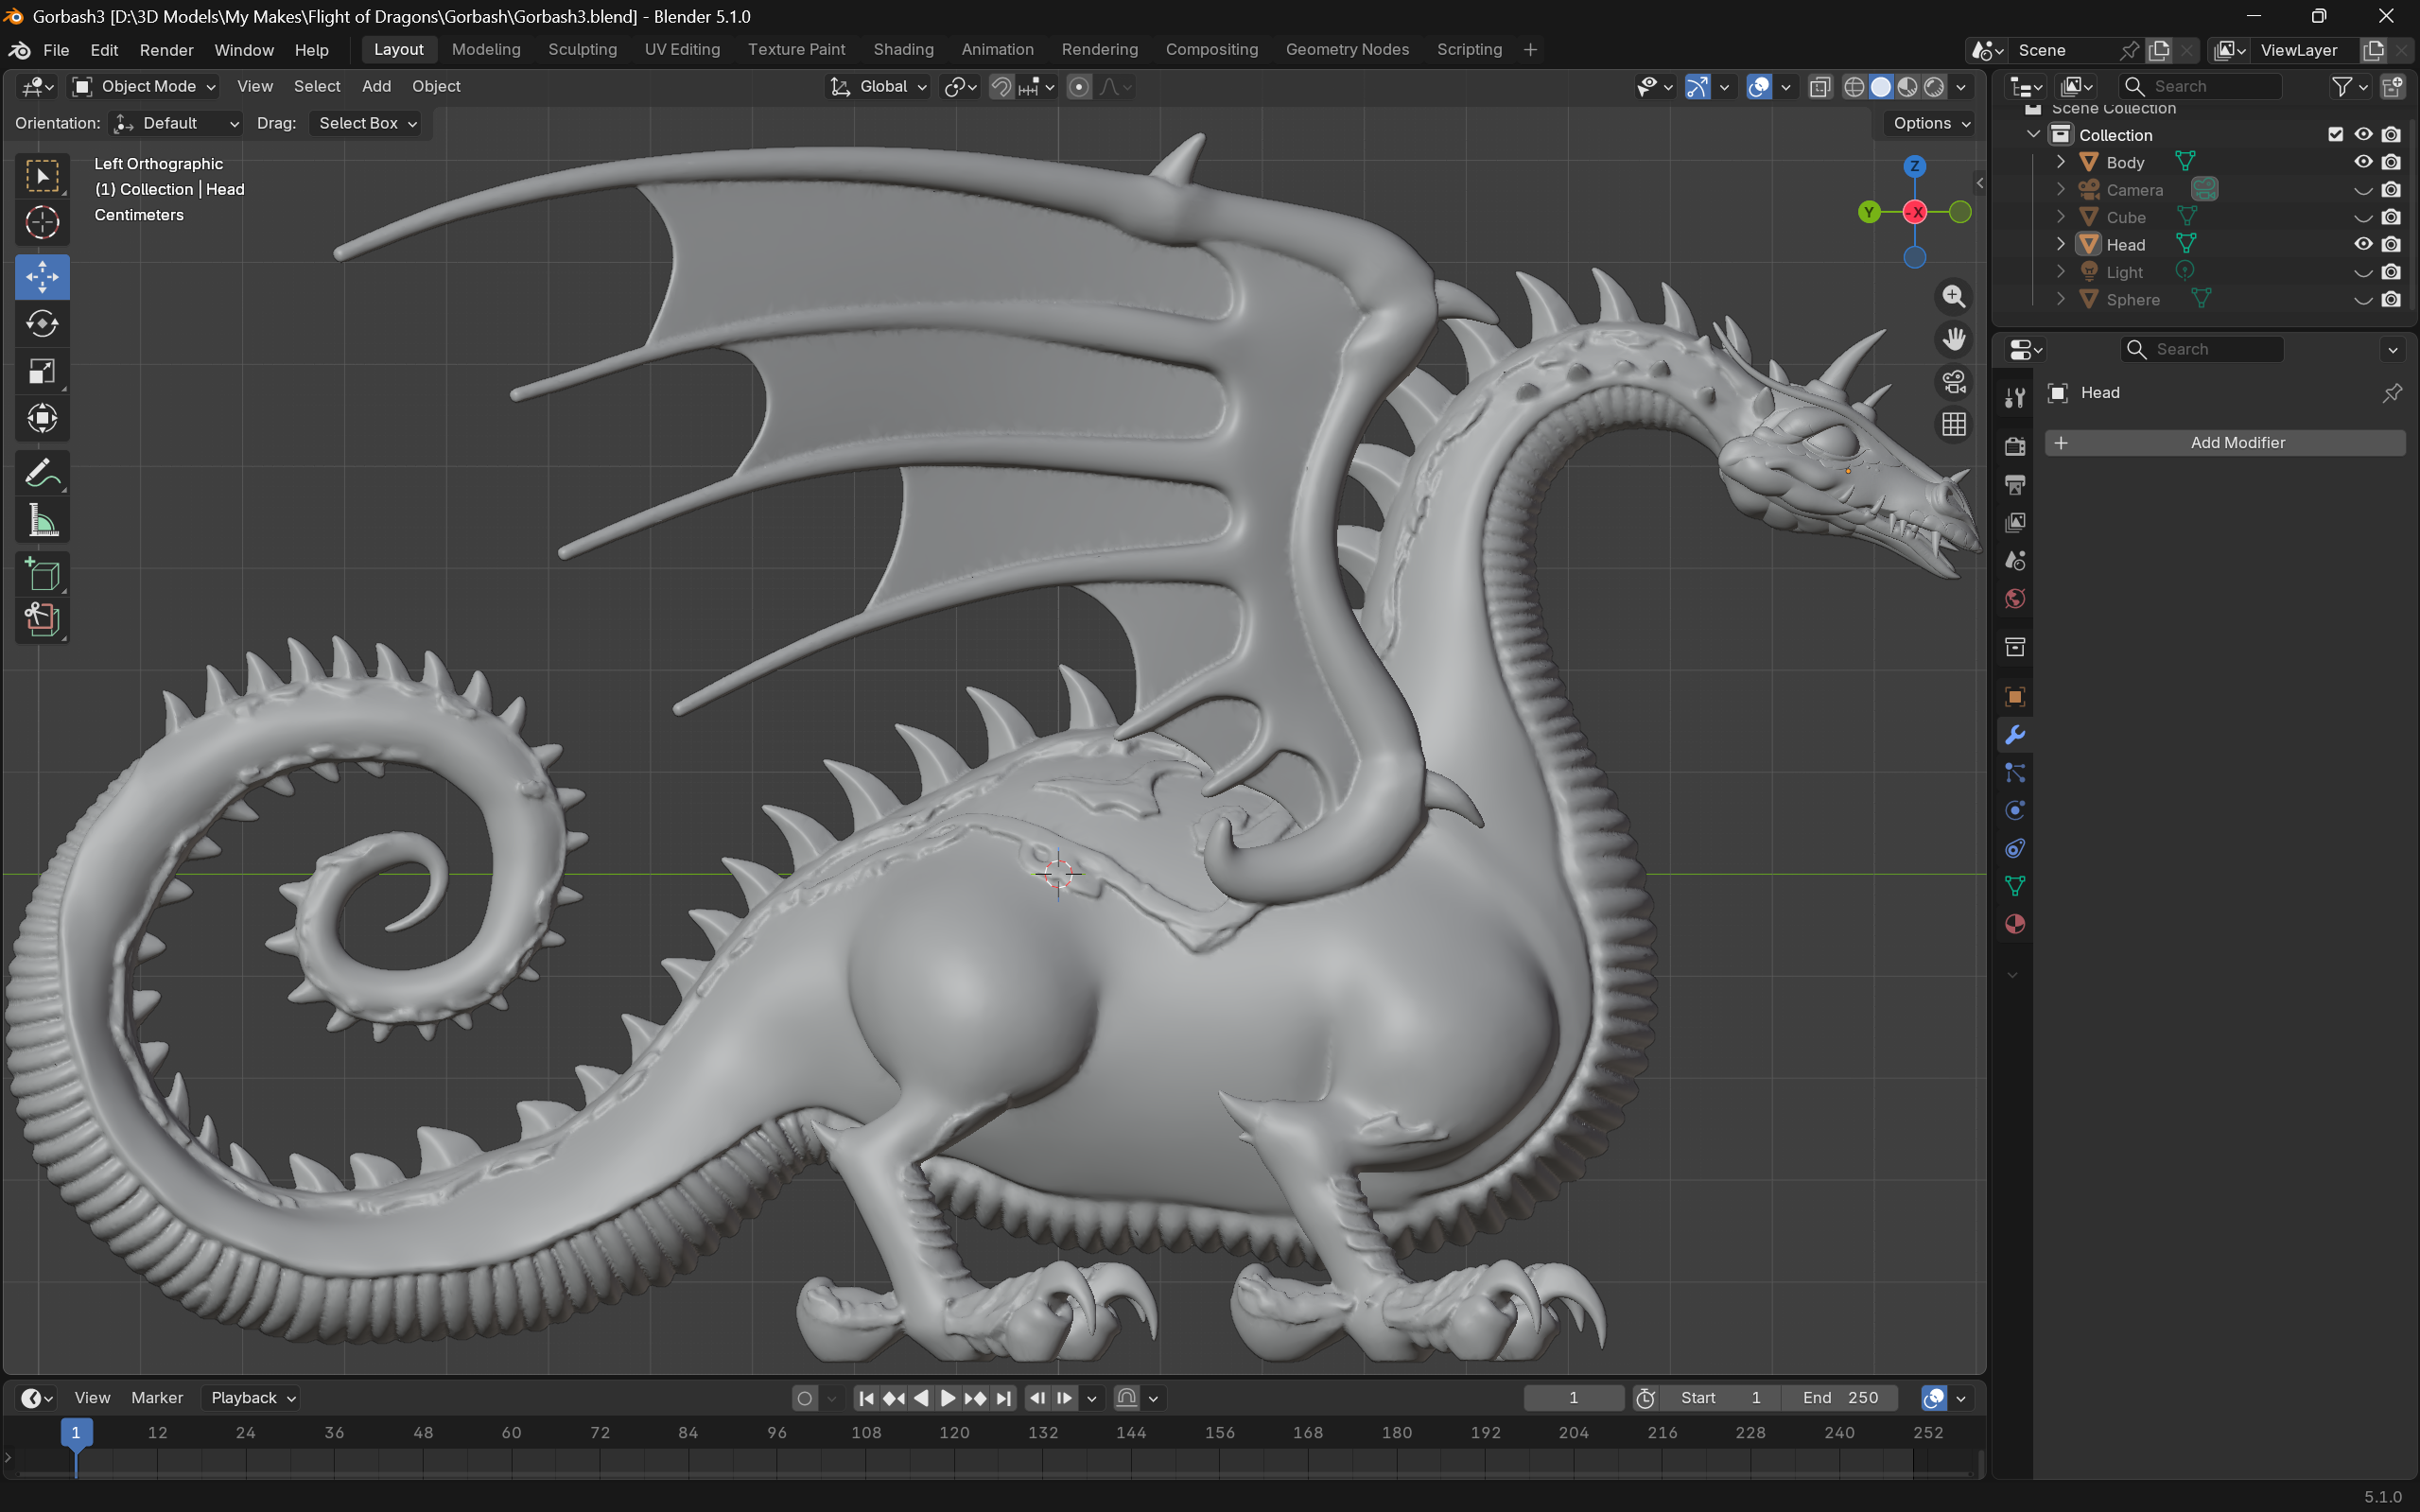The image size is (2420, 1512).
Task: Choose the Move tool
Action: (42, 277)
